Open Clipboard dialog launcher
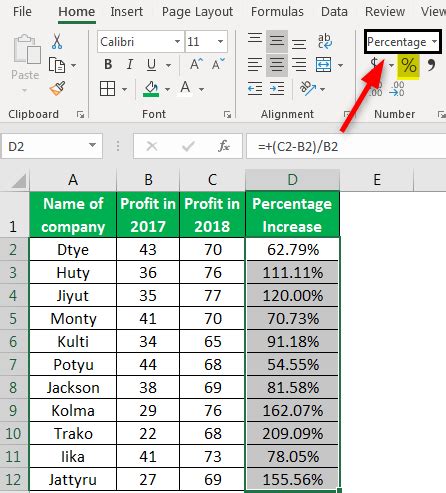Viewport: 446px width, 493px height. [80, 115]
